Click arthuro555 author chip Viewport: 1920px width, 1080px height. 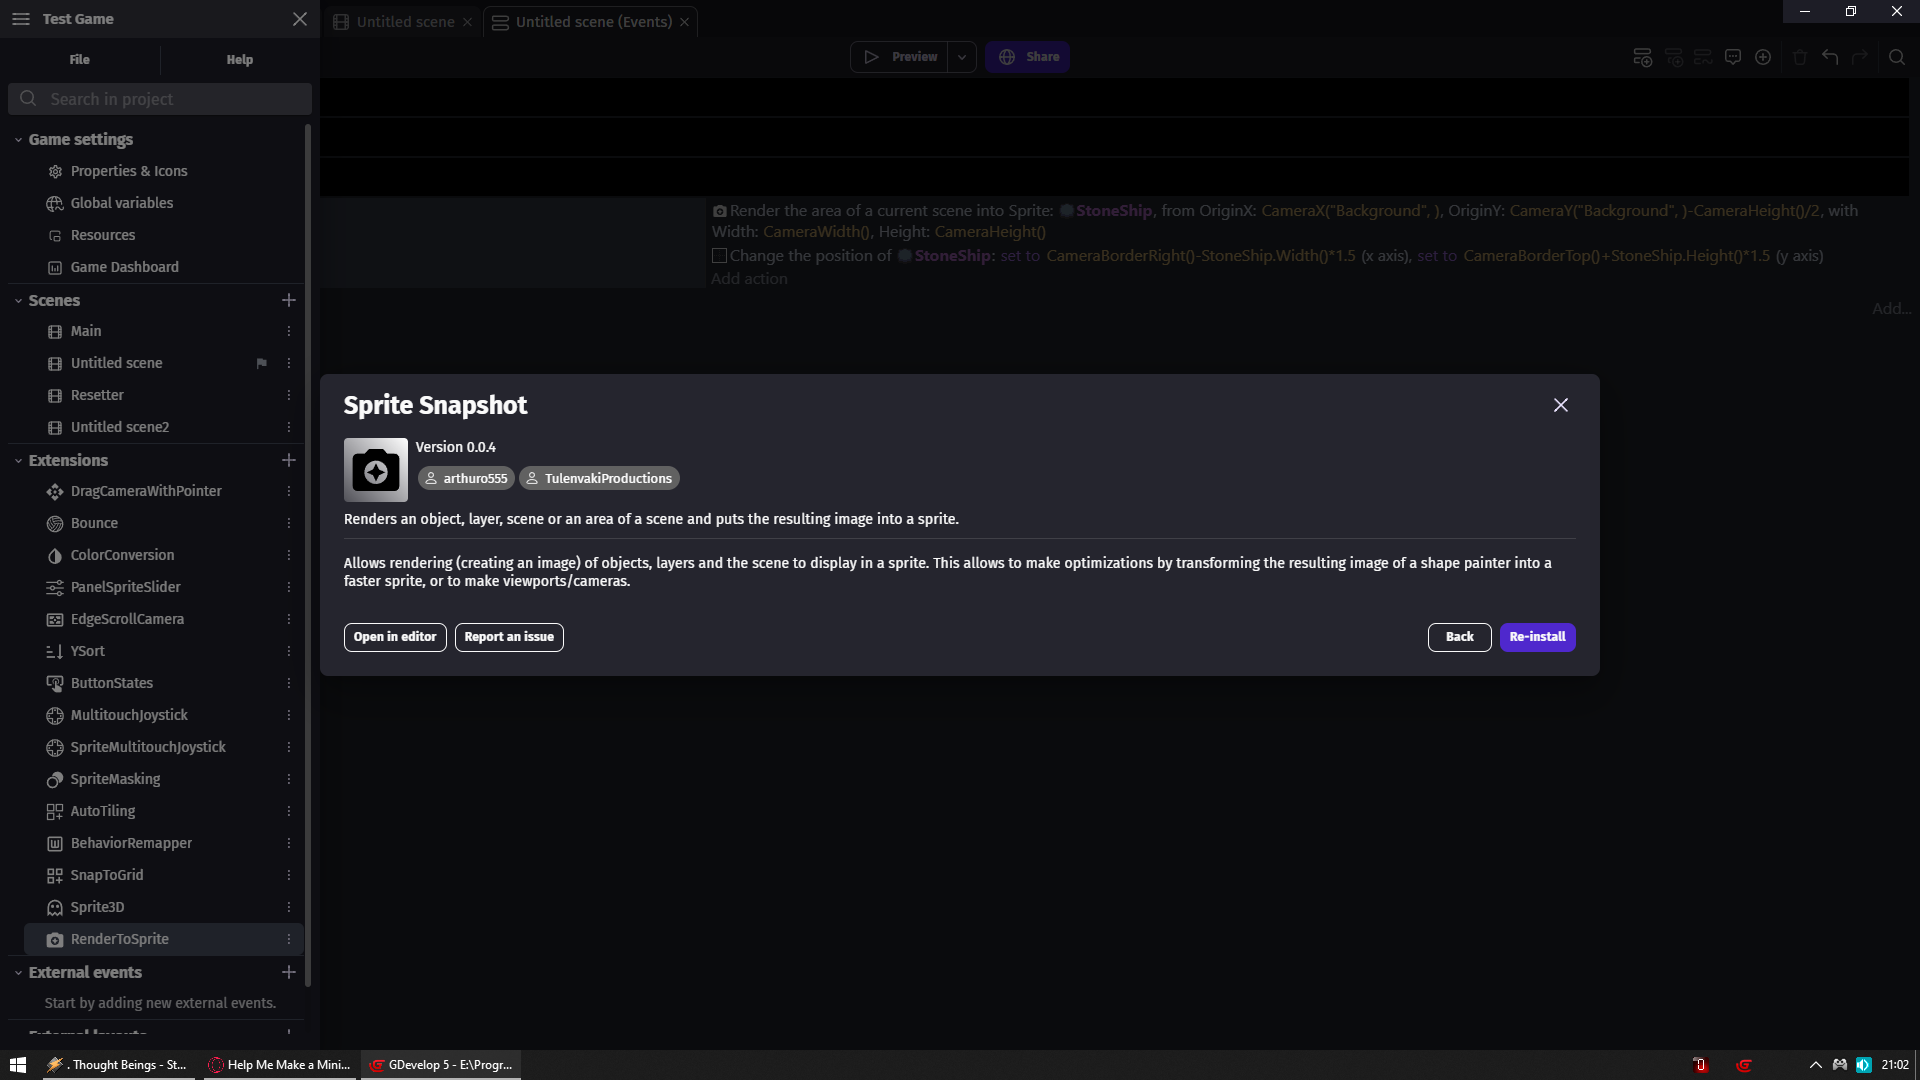pos(466,479)
